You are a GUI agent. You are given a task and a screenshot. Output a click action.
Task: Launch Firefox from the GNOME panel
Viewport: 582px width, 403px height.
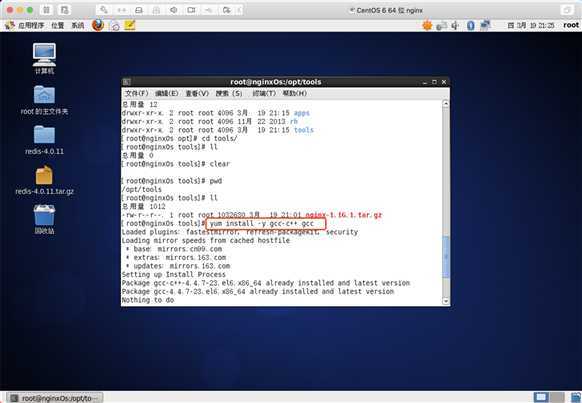pos(98,25)
